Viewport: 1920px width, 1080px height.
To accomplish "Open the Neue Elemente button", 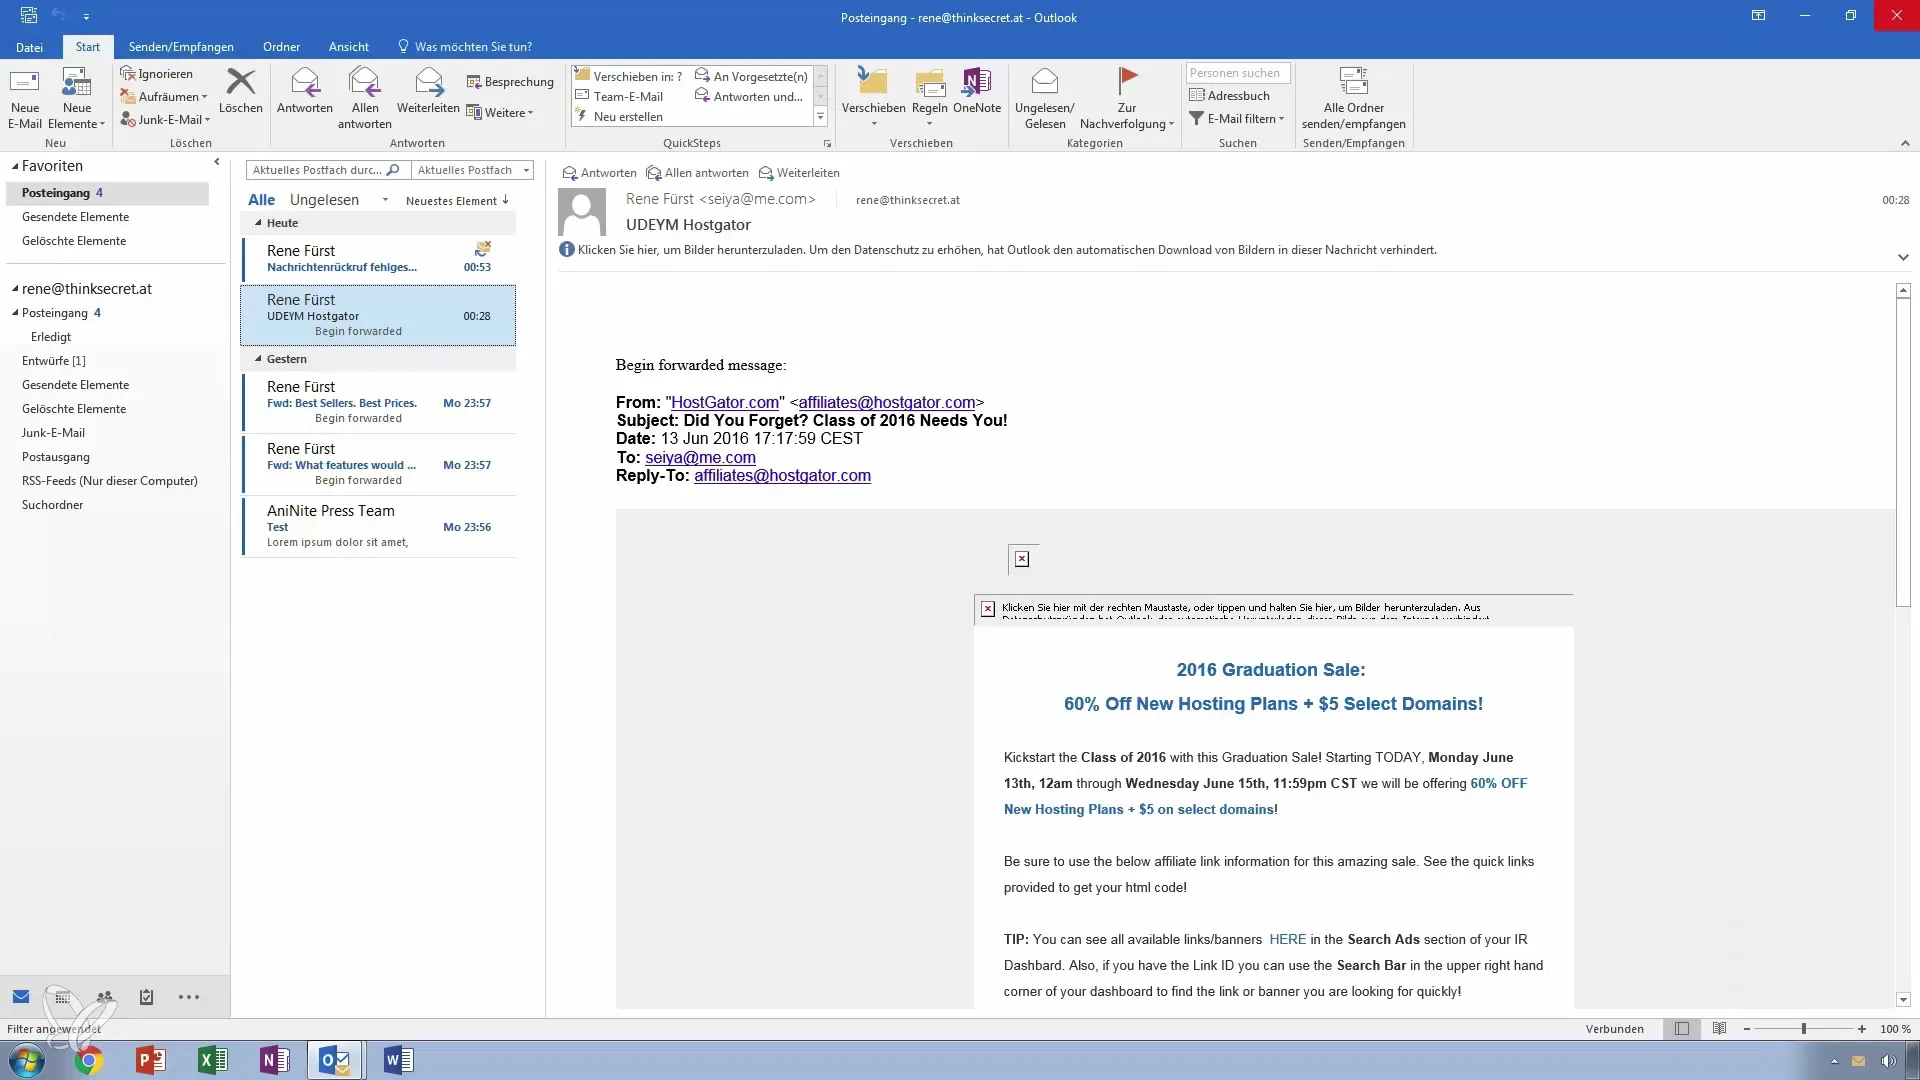I will coord(76,98).
